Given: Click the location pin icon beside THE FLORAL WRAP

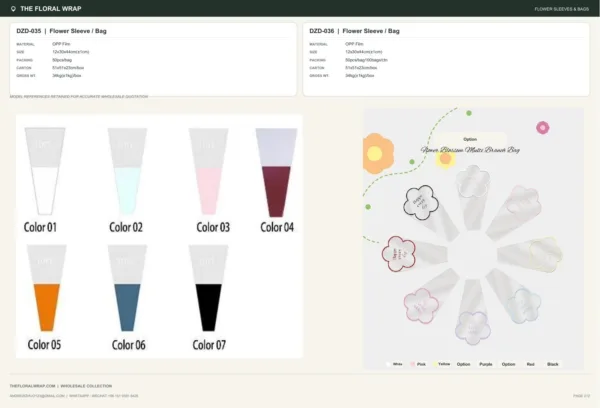Looking at the screenshot, I should 13,9.
